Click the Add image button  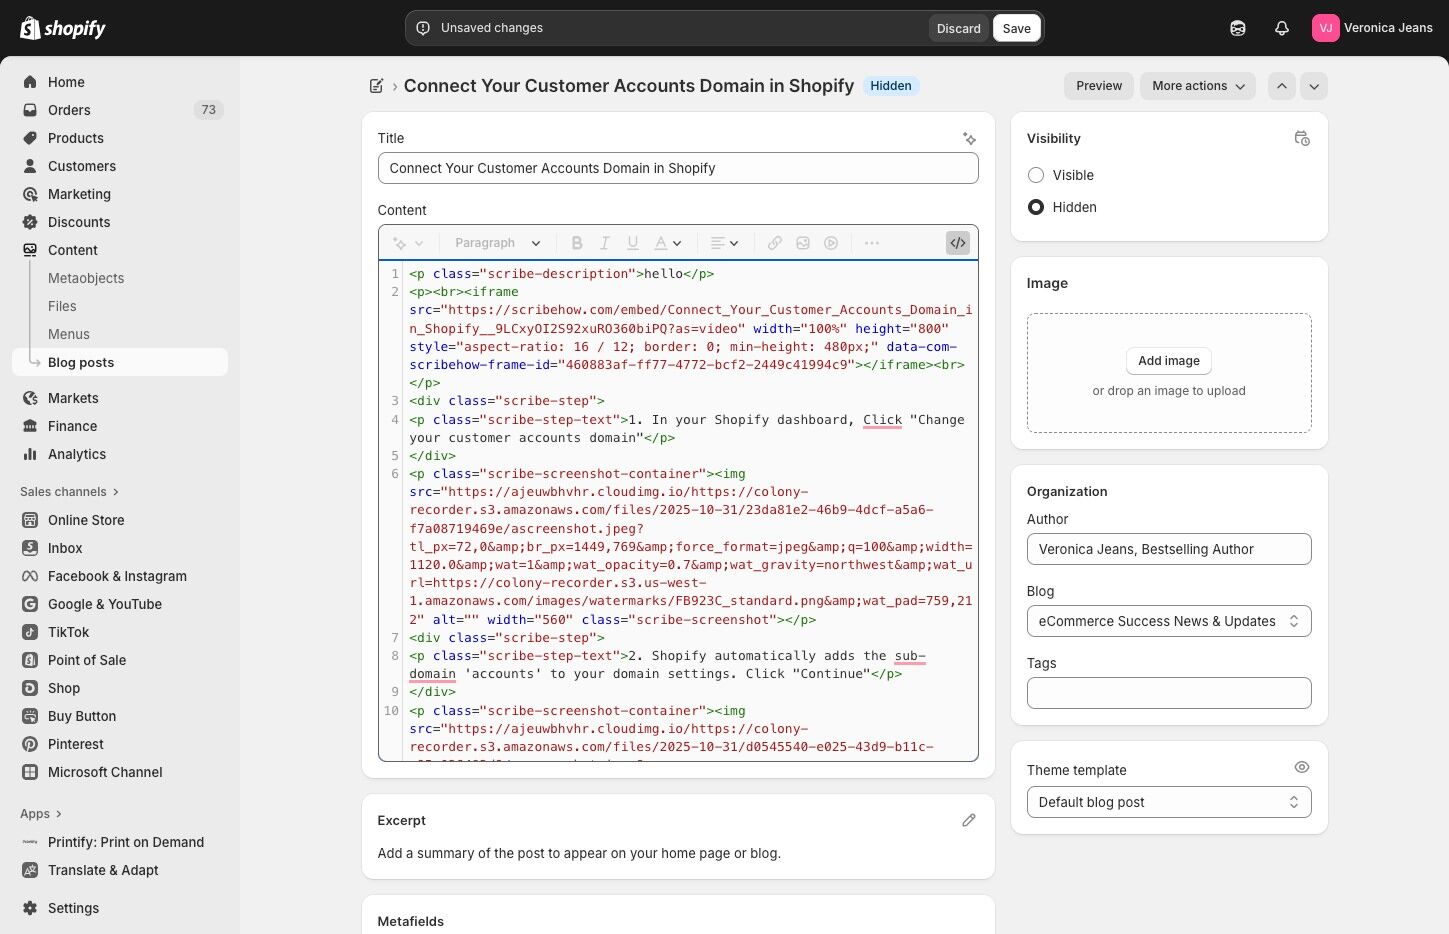[x=1168, y=361]
